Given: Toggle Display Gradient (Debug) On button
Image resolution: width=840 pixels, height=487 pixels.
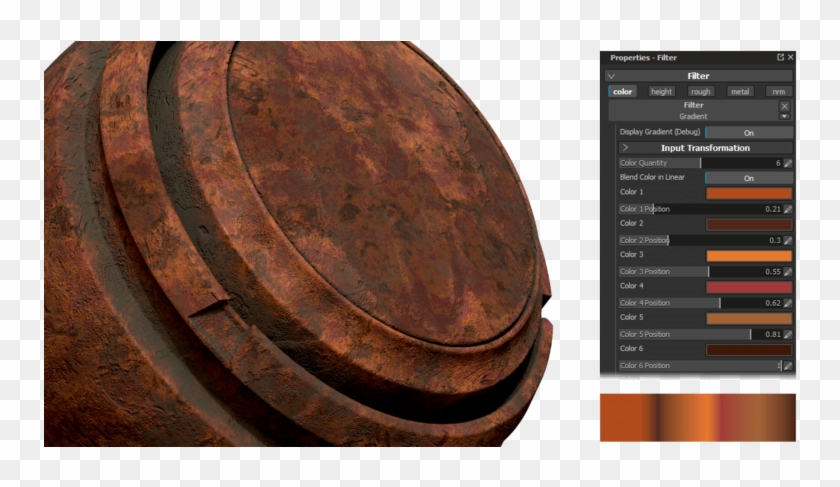Looking at the screenshot, I should pos(749,132).
